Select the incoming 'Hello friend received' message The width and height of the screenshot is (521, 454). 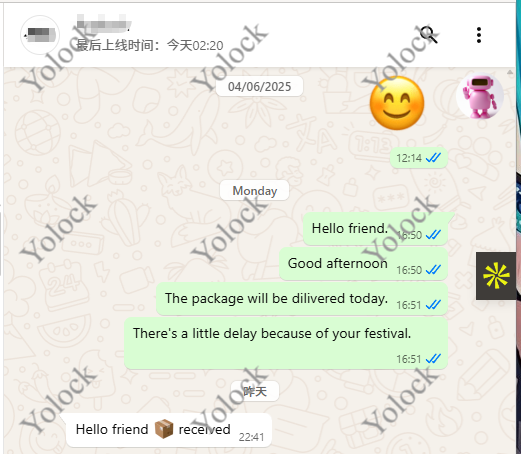click(x=169, y=430)
